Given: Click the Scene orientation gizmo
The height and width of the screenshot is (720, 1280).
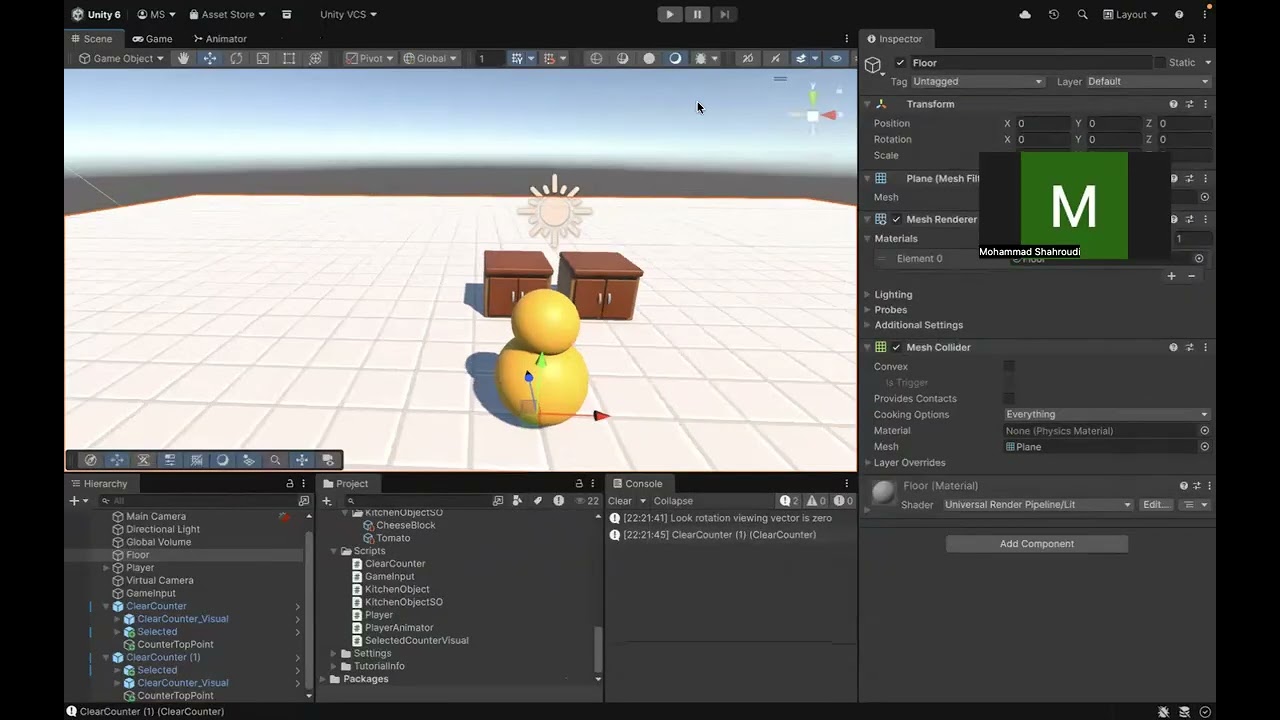Looking at the screenshot, I should (813, 113).
